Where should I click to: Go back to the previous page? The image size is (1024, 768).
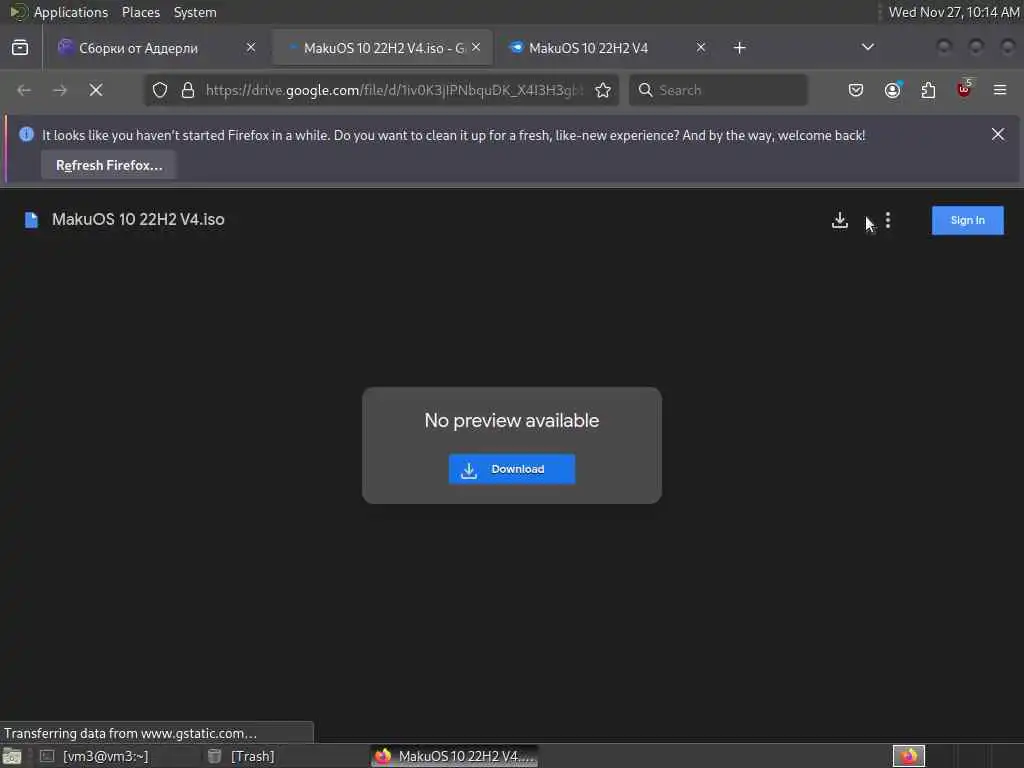pos(24,90)
